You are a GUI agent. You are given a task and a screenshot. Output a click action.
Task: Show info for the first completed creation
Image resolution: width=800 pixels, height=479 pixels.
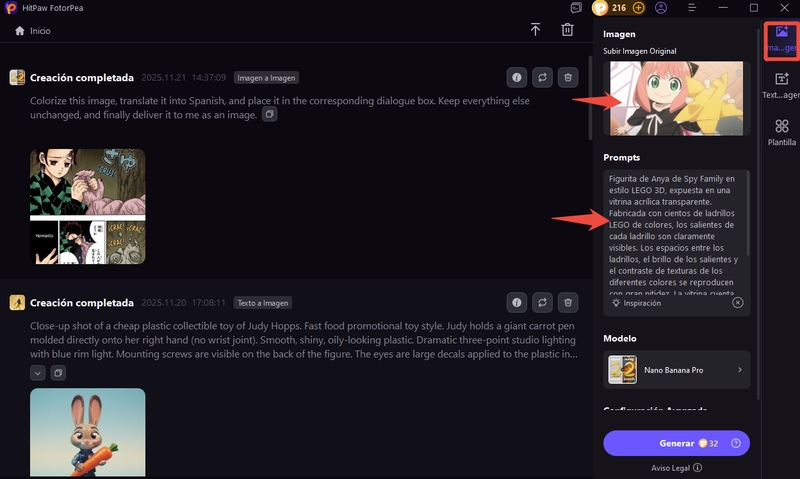coord(517,77)
